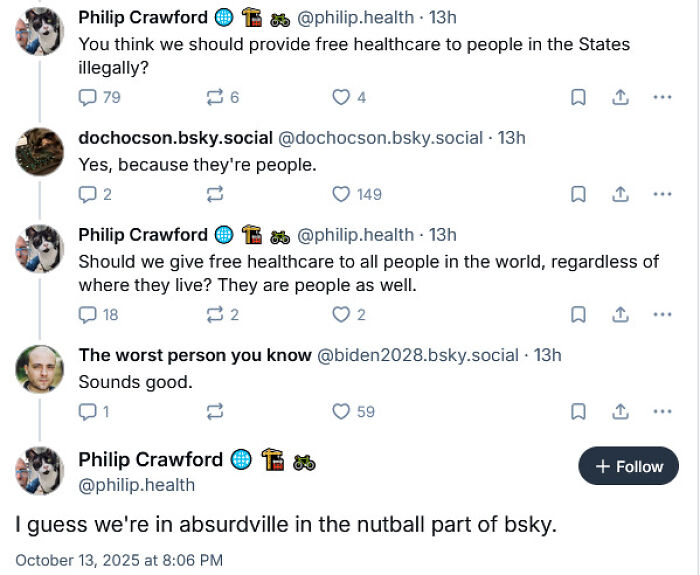Open more options on the 'Sounds good' post
This screenshot has width=700, height=575.
coord(661,411)
